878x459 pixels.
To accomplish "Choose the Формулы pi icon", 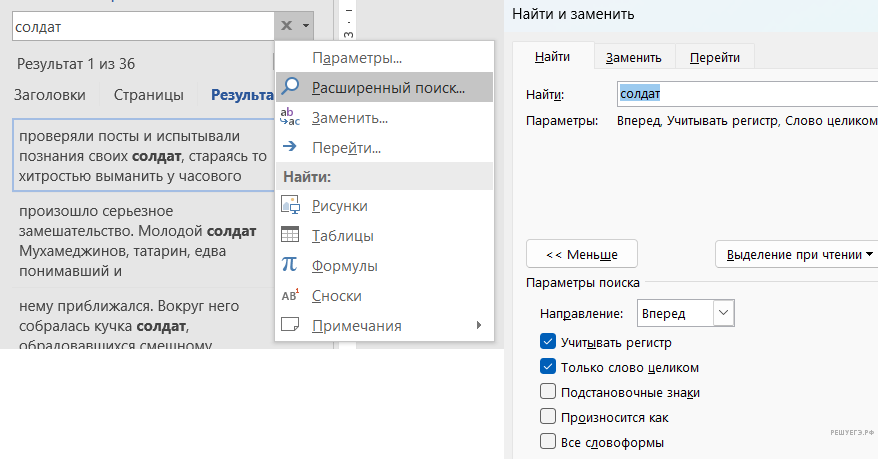I will (x=291, y=265).
